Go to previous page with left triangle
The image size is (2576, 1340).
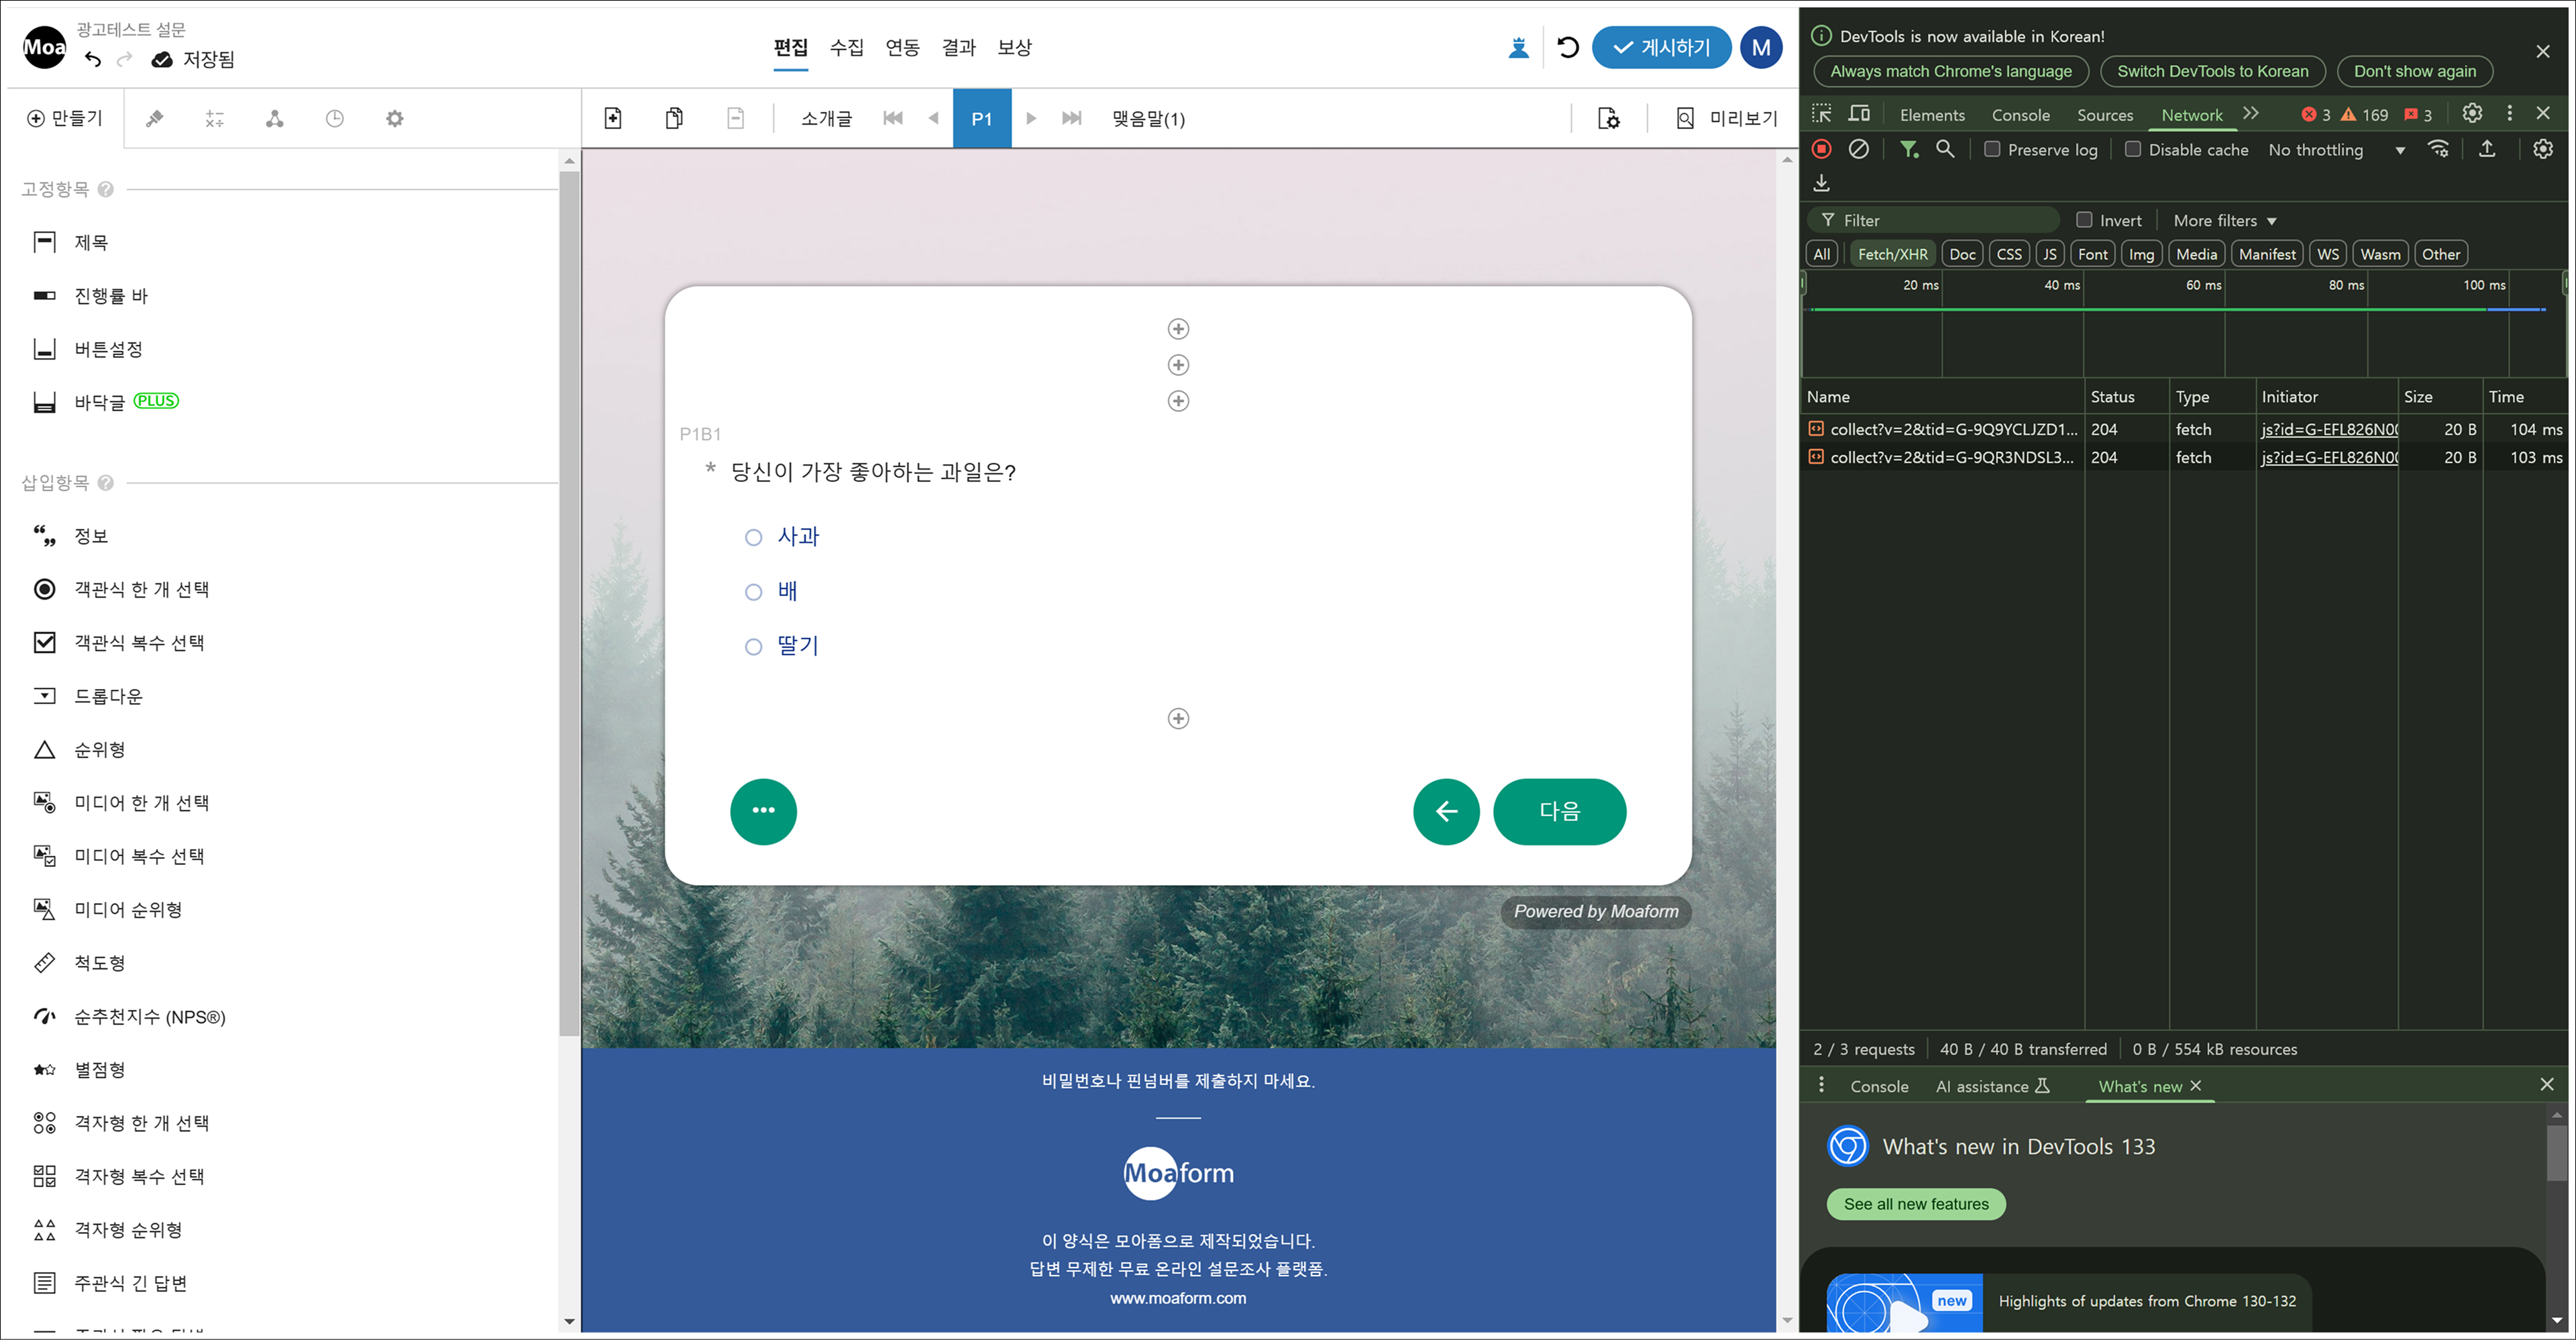(x=933, y=118)
